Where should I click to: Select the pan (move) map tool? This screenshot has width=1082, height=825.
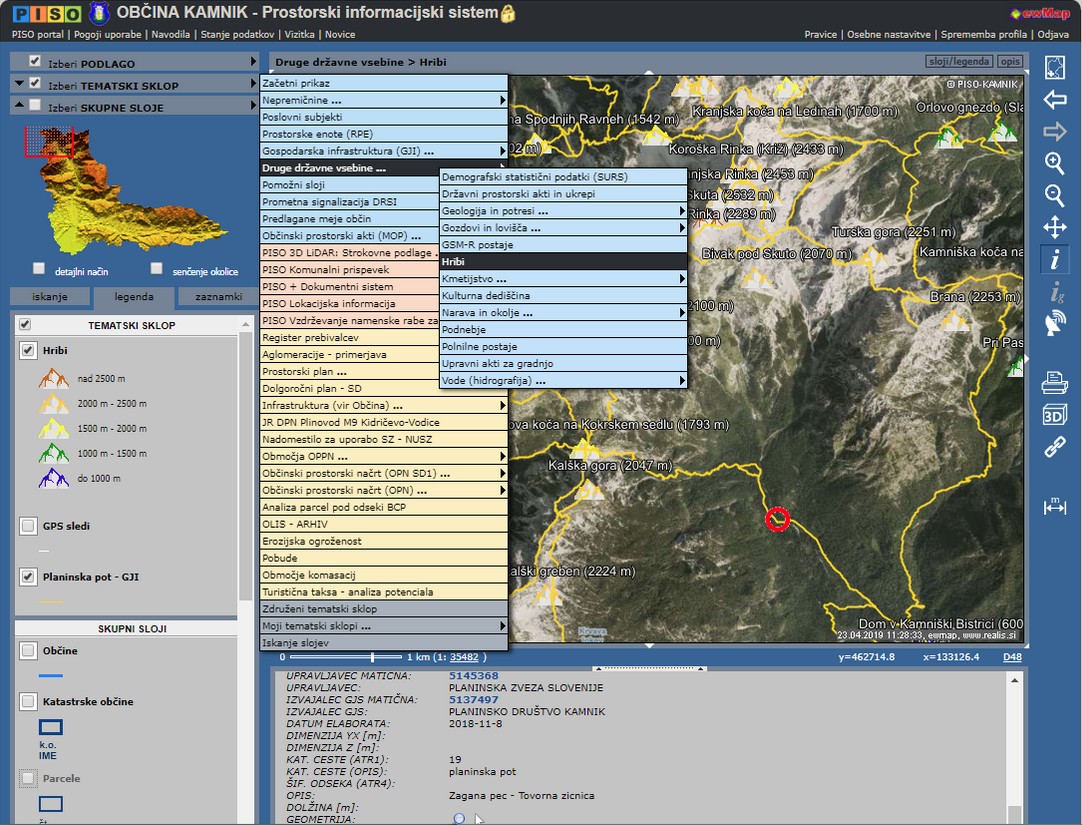[x=1054, y=227]
